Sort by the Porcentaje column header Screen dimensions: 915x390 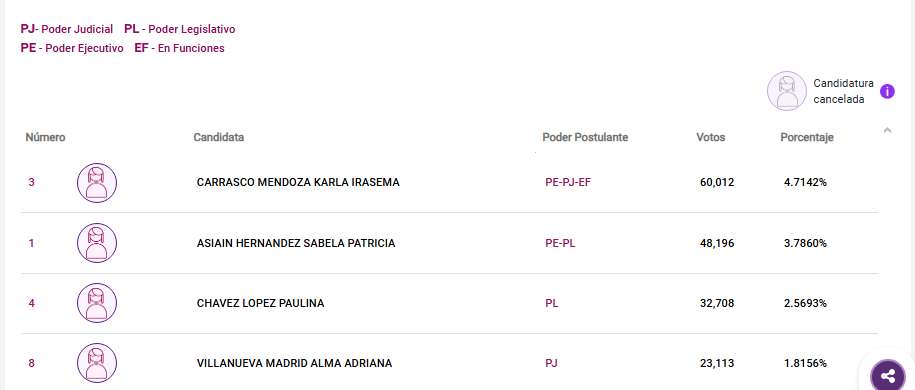coord(806,137)
